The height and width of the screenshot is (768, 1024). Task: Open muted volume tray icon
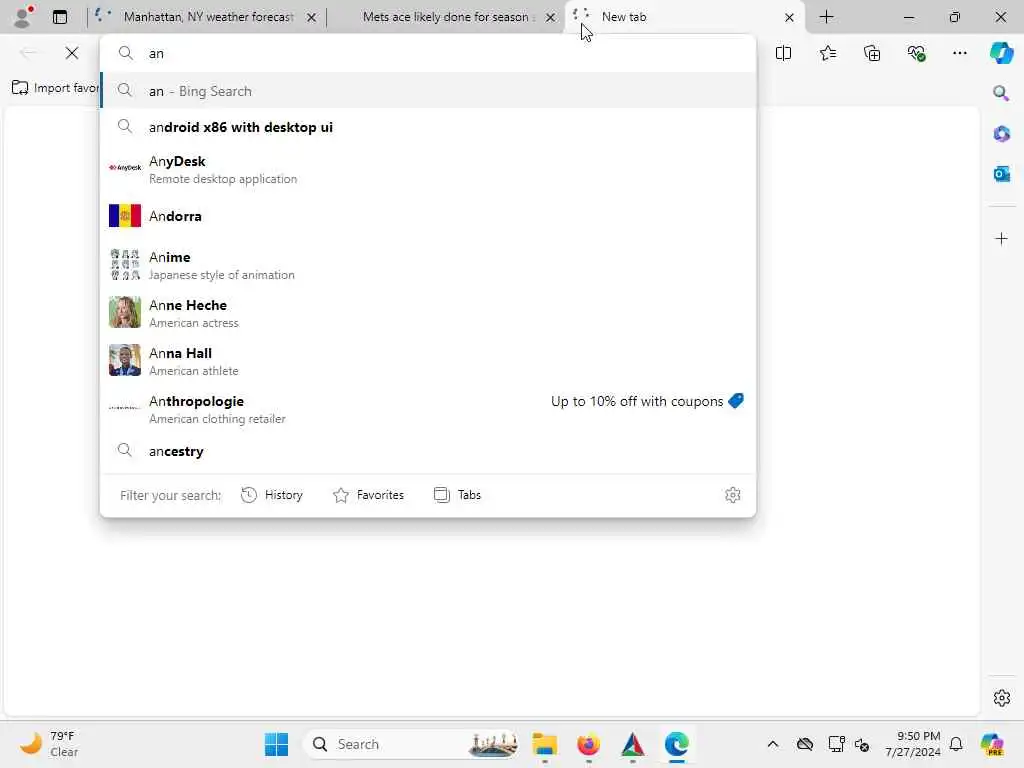click(x=862, y=744)
